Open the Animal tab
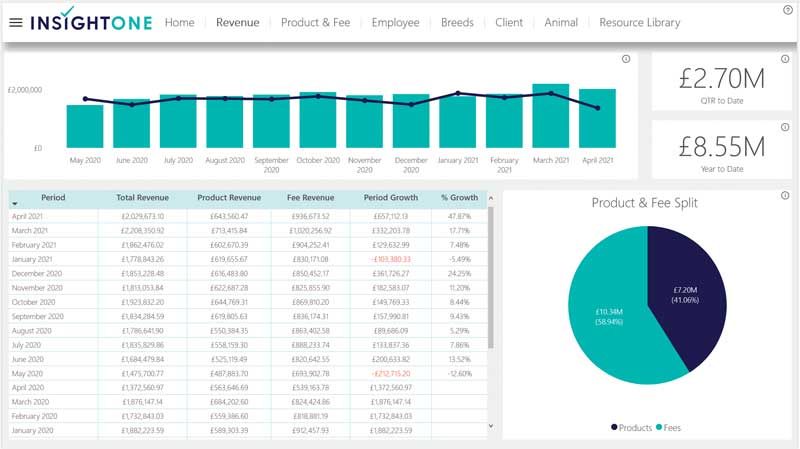 coord(561,22)
